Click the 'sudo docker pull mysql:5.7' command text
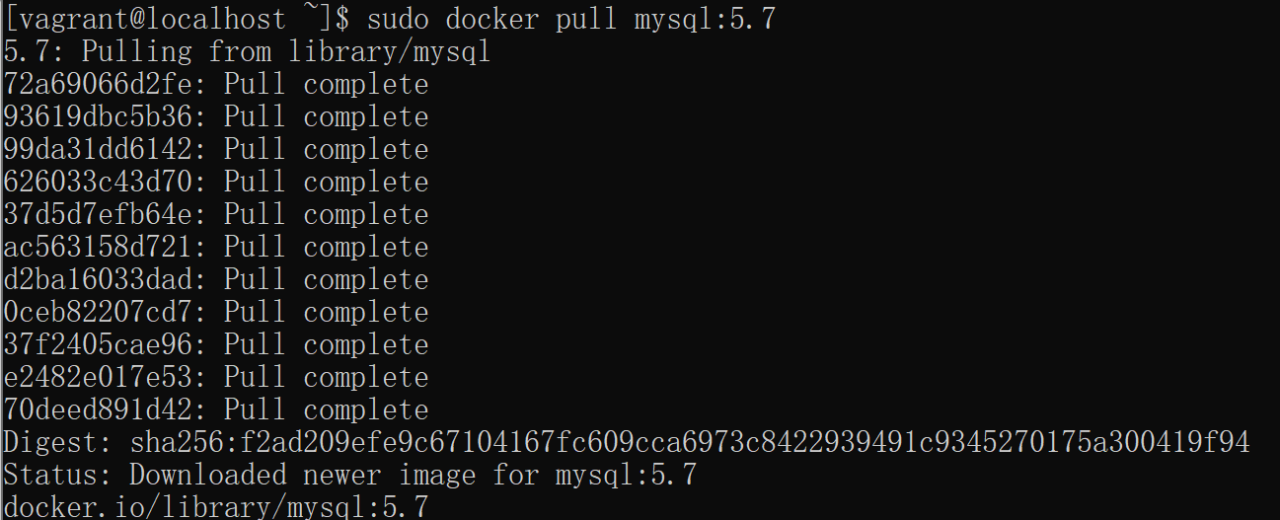Viewport: 1280px width, 520px height. [570, 19]
